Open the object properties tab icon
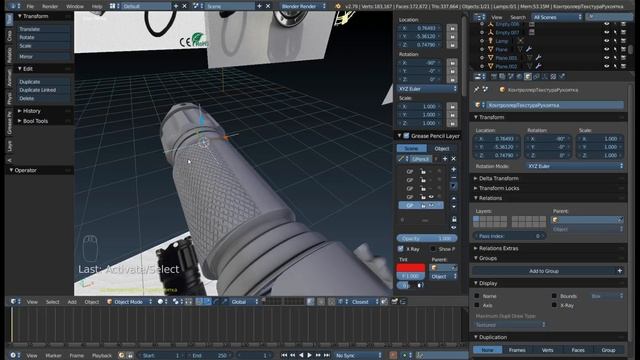Screen dimensions: 640x360 click(x=528, y=76)
